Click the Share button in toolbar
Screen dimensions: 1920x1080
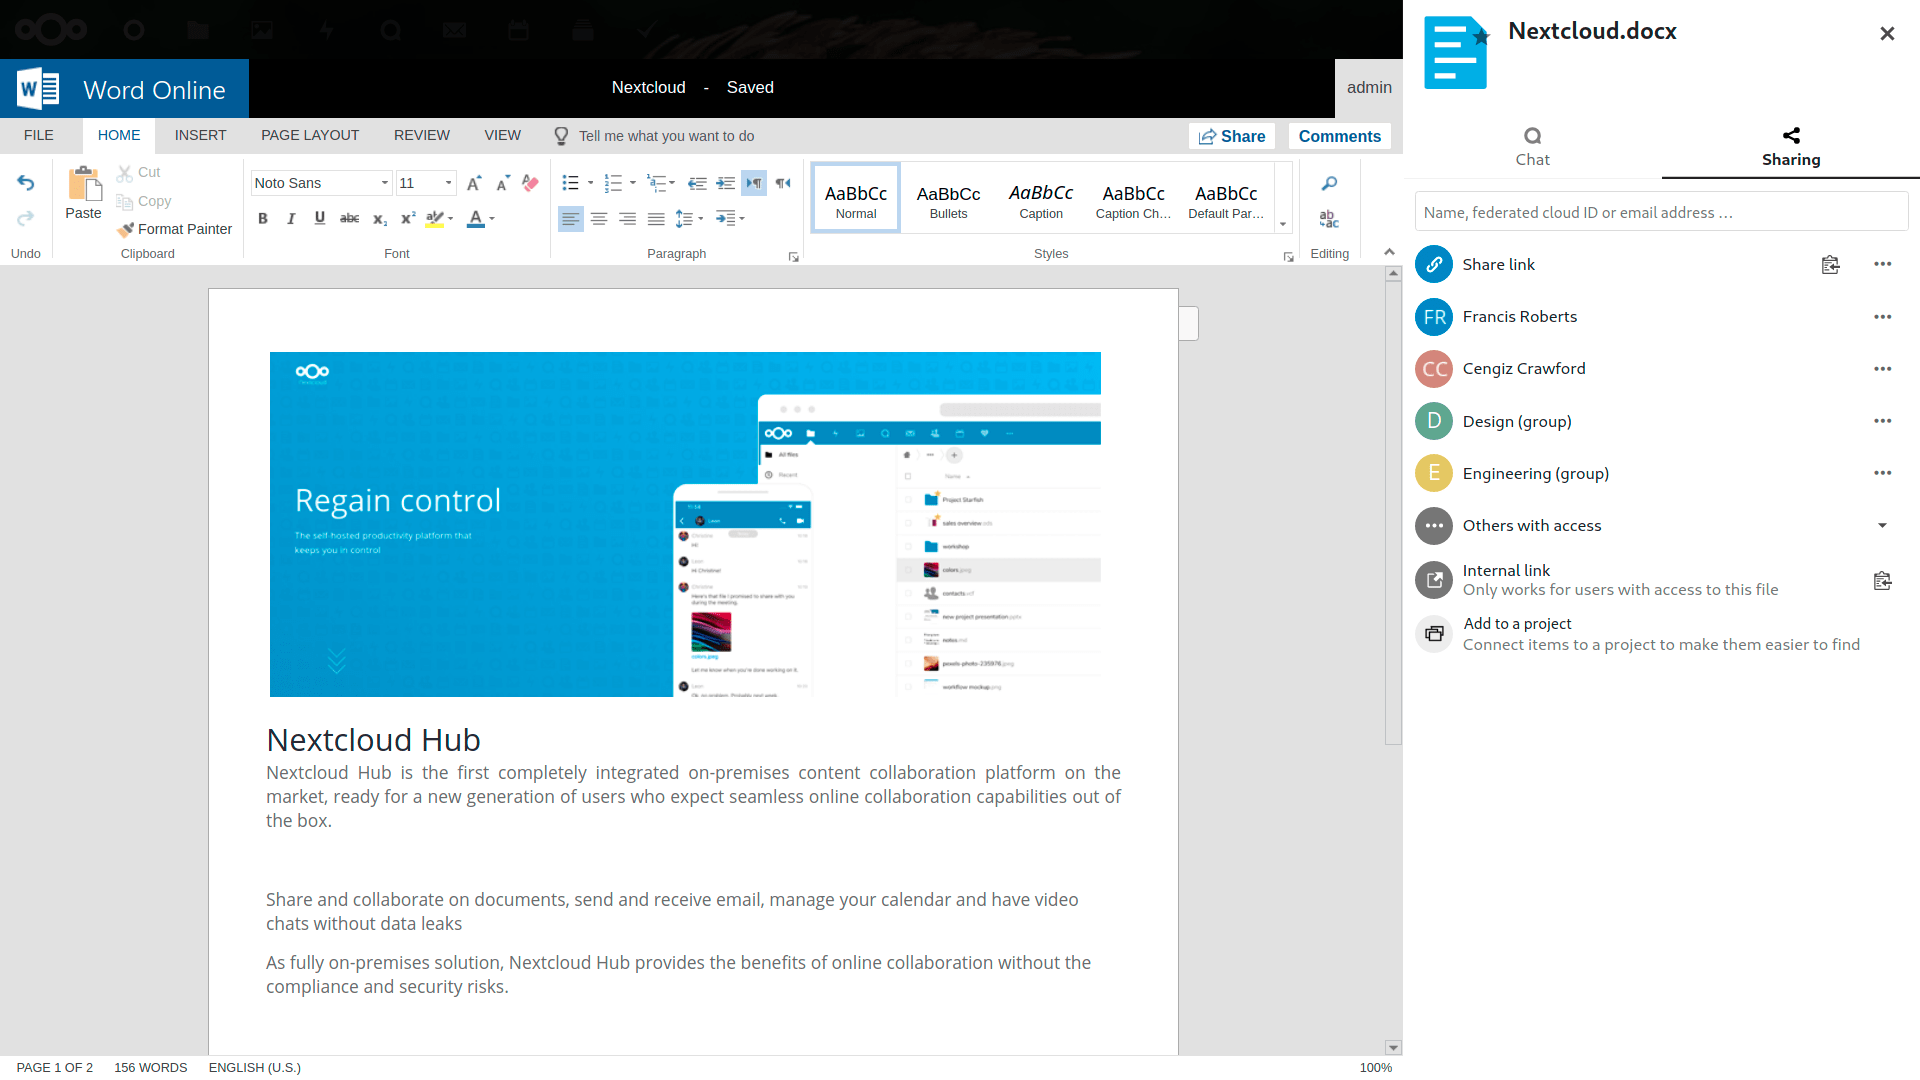[1232, 136]
